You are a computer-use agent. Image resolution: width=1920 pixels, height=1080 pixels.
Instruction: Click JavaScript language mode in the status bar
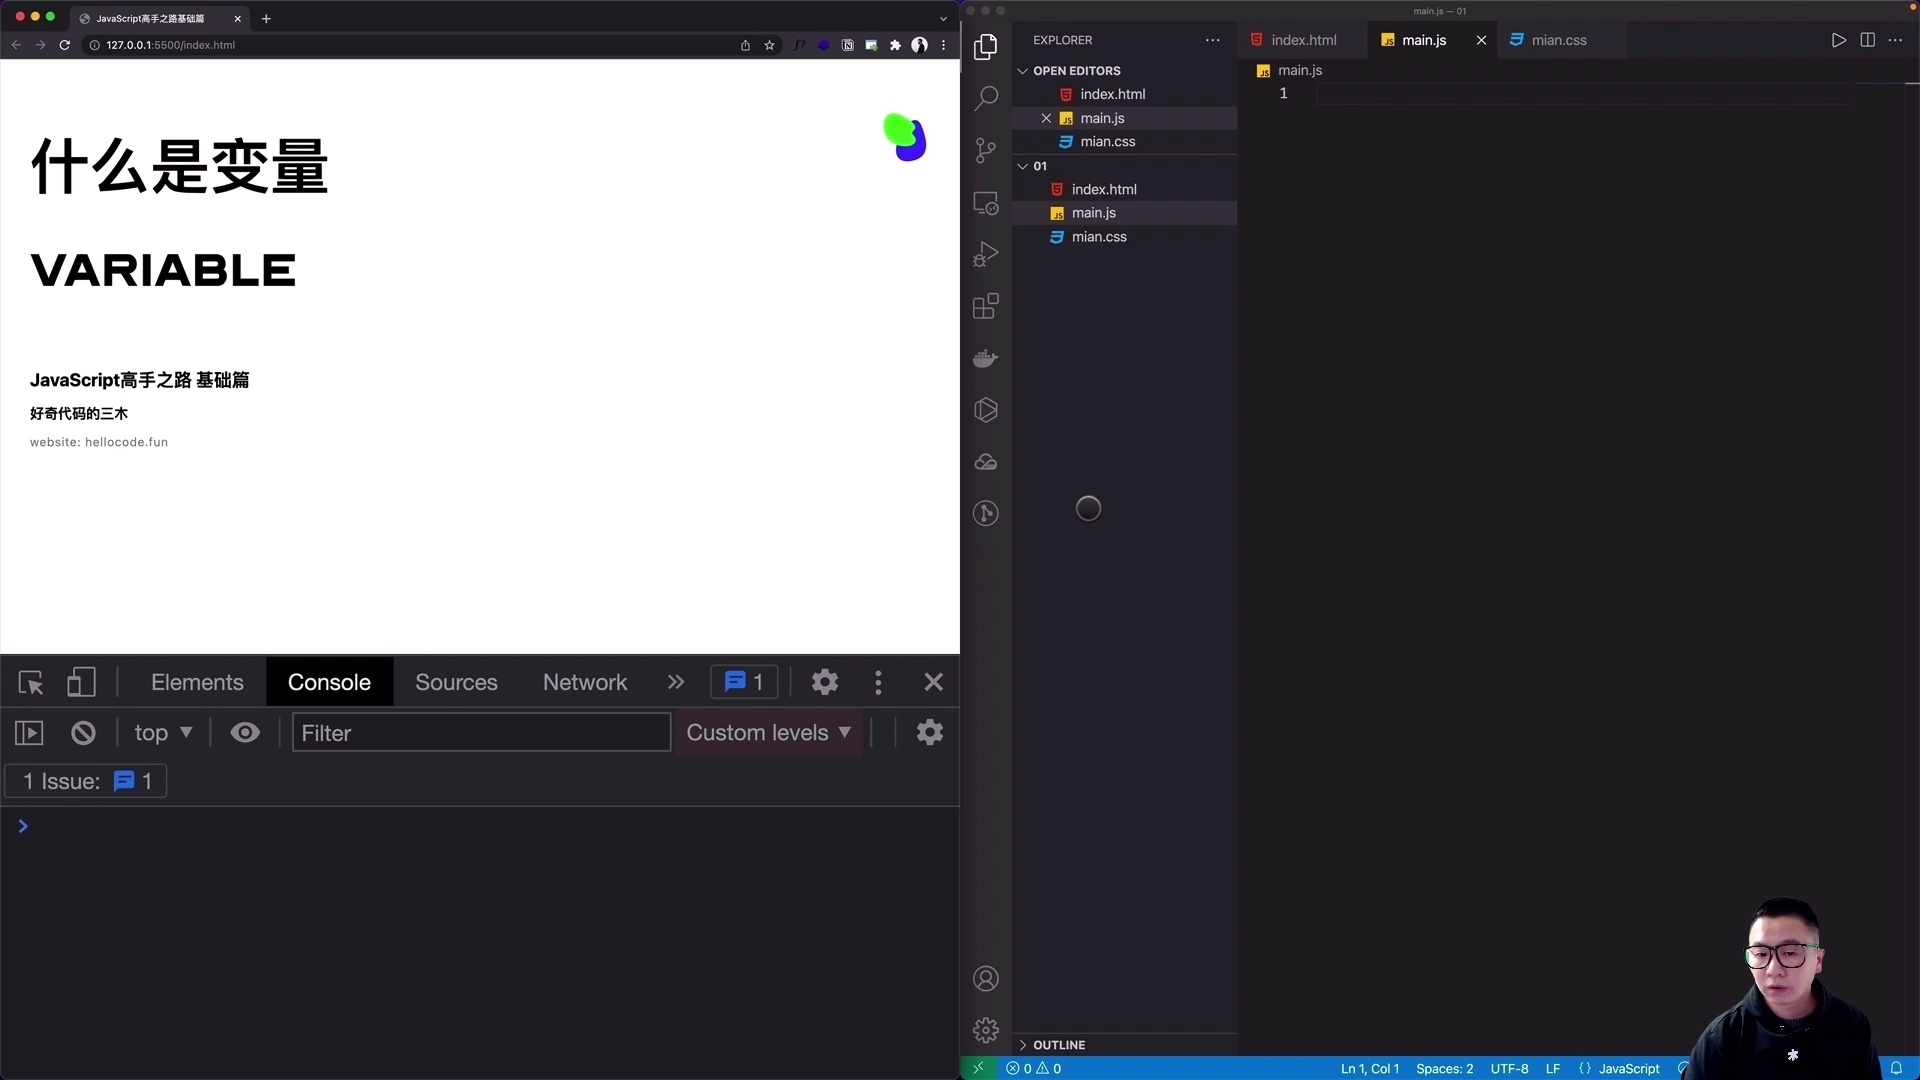click(x=1627, y=1068)
